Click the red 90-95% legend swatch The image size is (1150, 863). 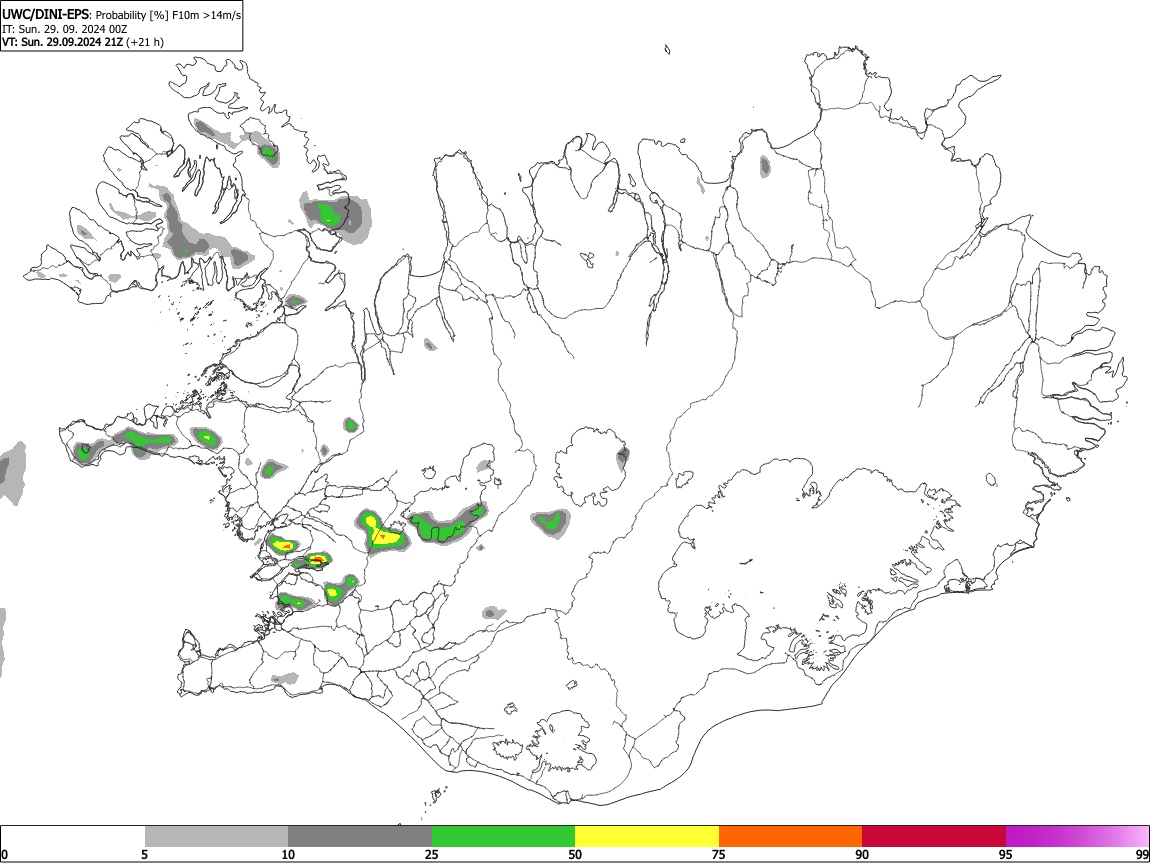coord(934,837)
